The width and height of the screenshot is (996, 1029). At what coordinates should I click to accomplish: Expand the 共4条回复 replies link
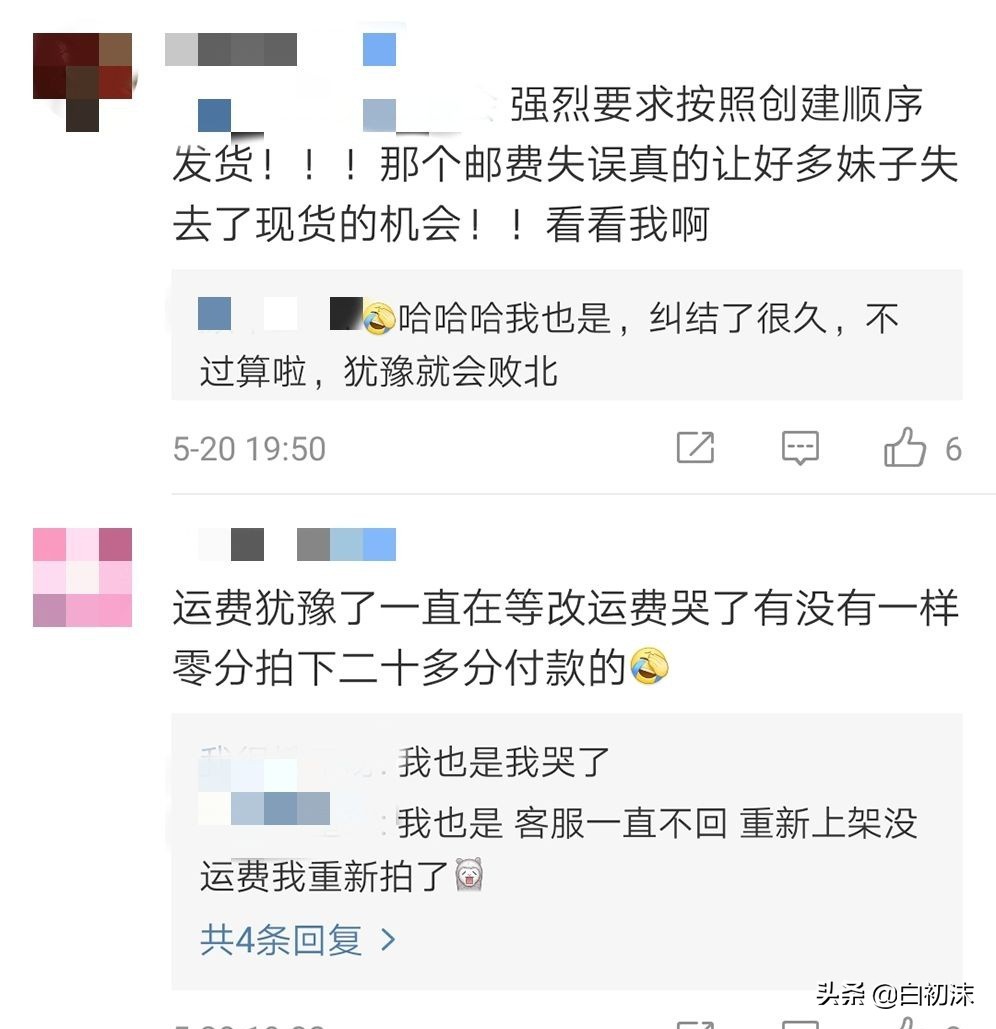point(298,940)
